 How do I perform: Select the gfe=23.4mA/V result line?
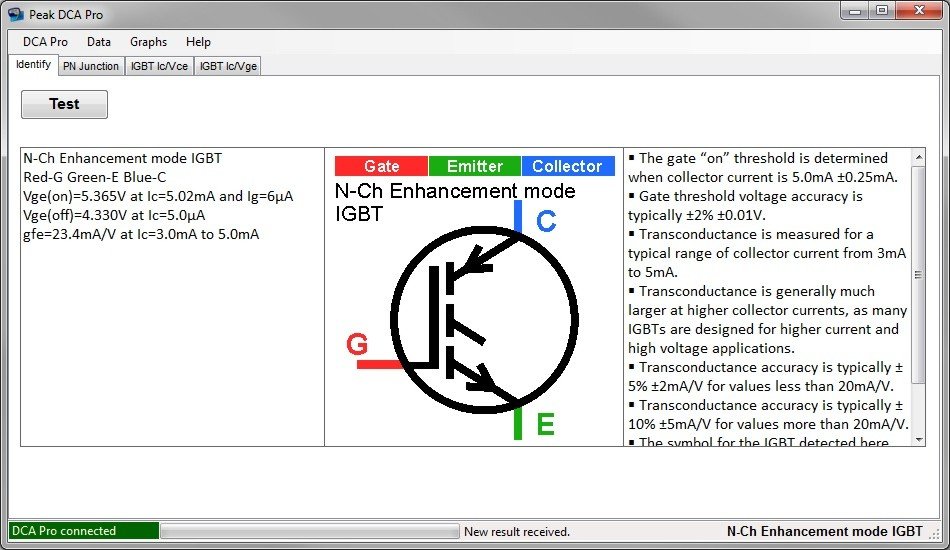[x=141, y=234]
